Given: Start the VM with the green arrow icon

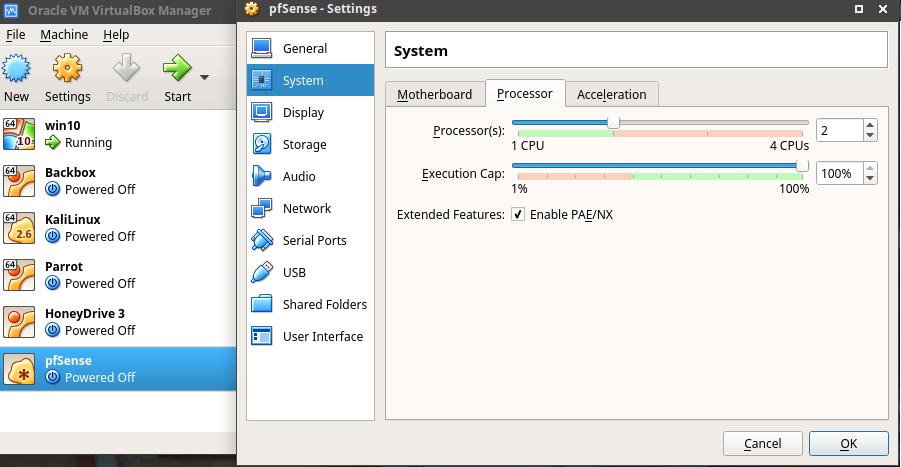Looking at the screenshot, I should [177, 68].
